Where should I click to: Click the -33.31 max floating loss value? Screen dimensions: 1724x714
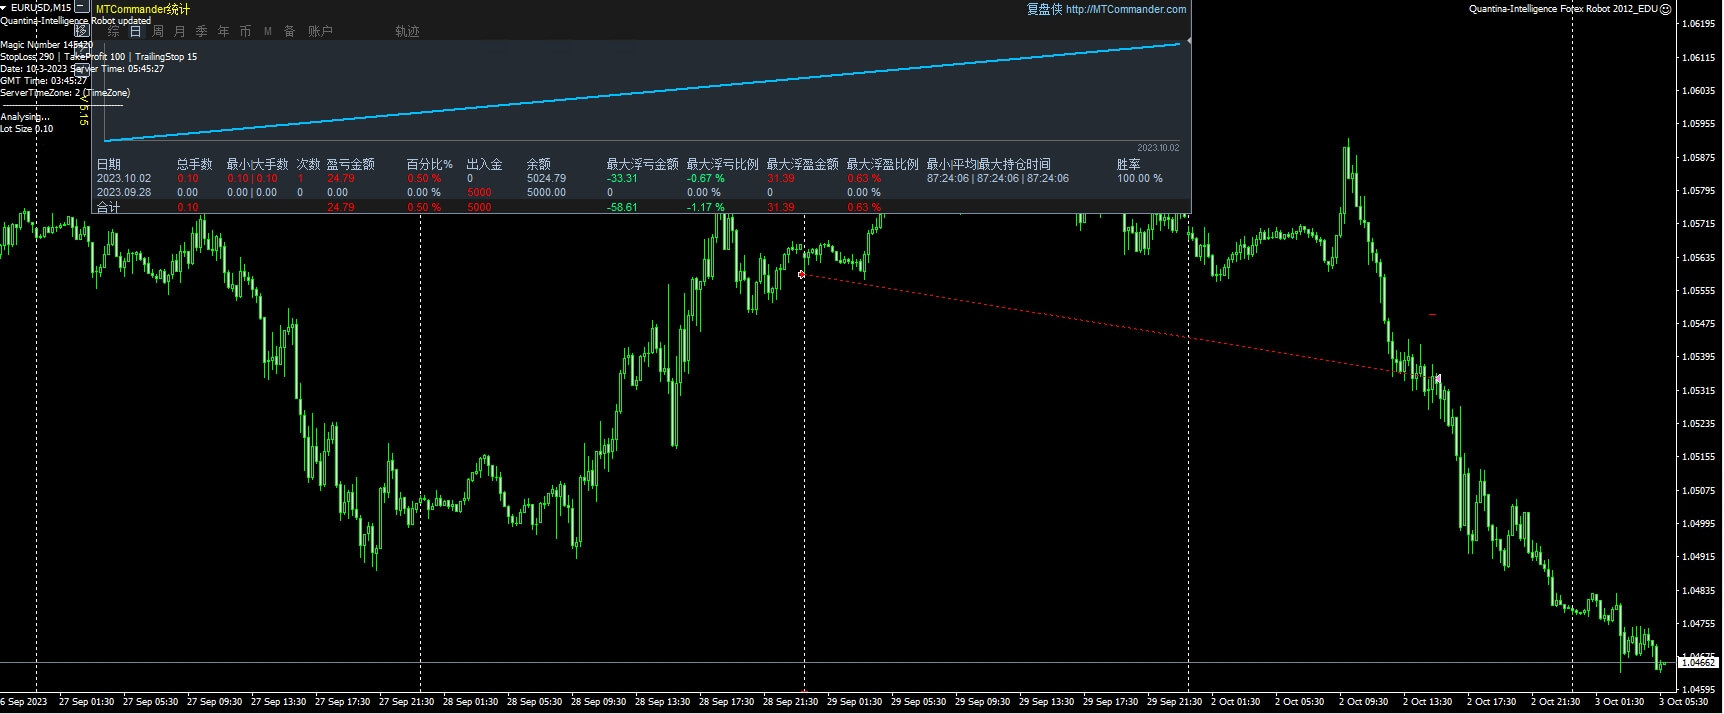pos(622,179)
